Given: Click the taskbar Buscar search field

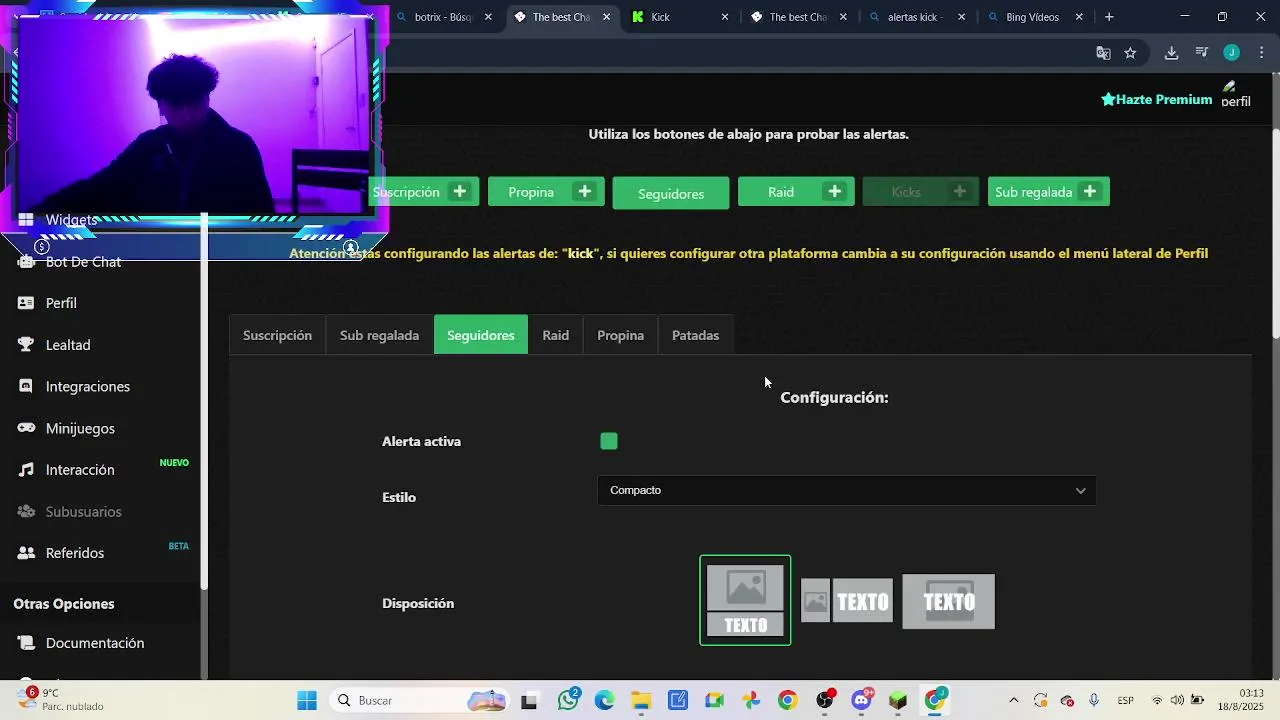Looking at the screenshot, I should click(420, 700).
